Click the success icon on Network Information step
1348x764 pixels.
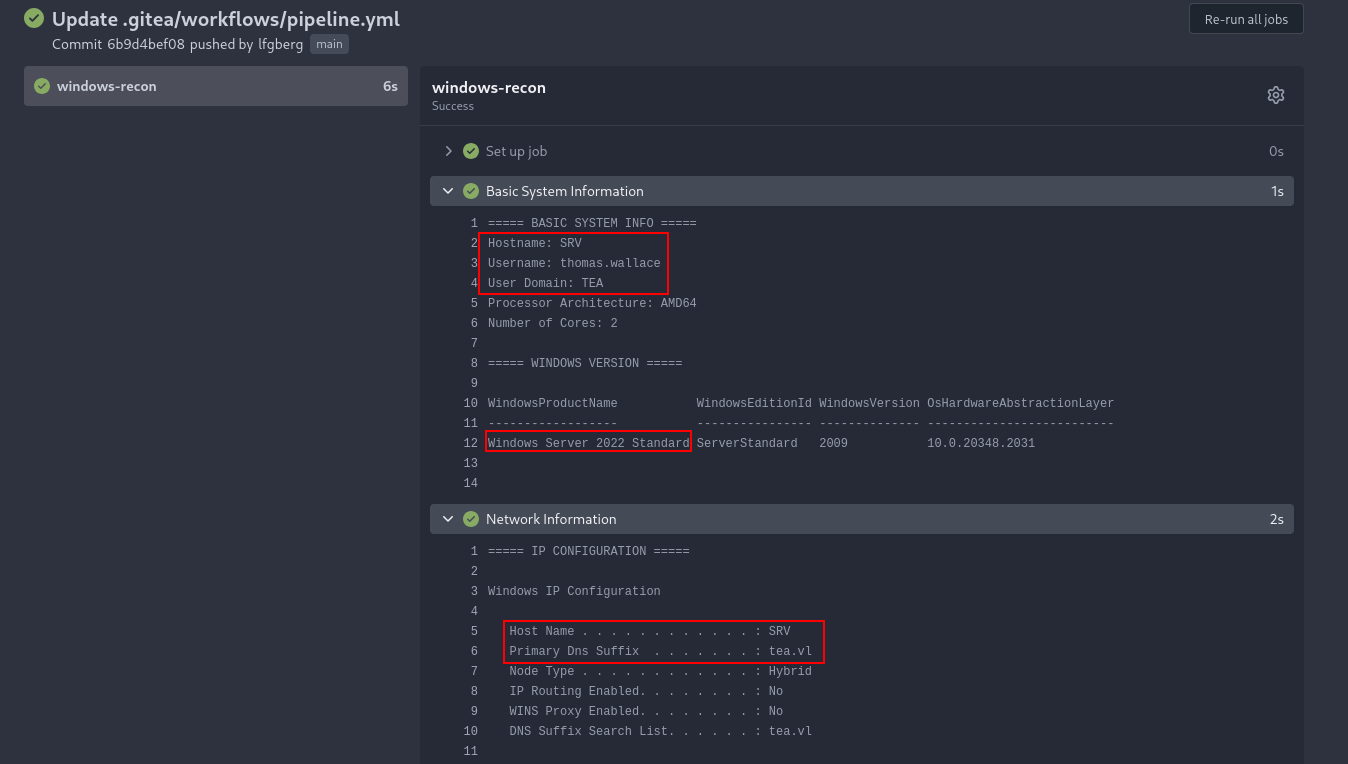coord(470,519)
